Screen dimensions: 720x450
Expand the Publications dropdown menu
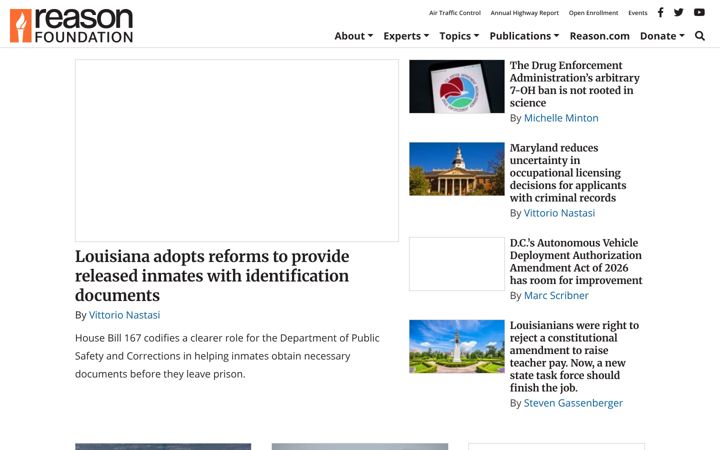coord(524,36)
